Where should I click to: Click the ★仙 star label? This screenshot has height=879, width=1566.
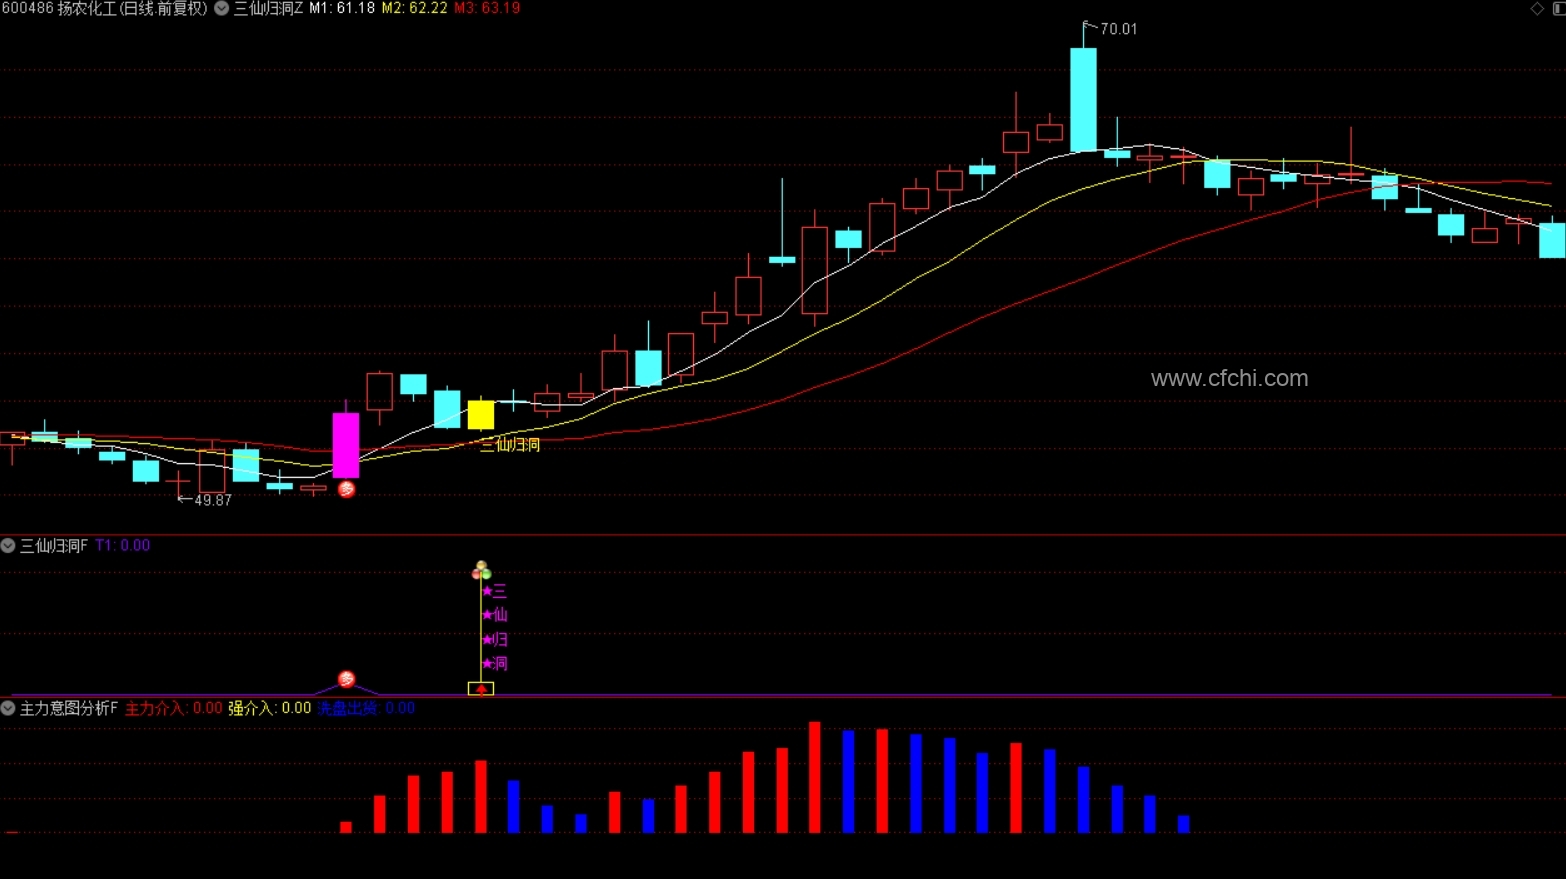[494, 615]
